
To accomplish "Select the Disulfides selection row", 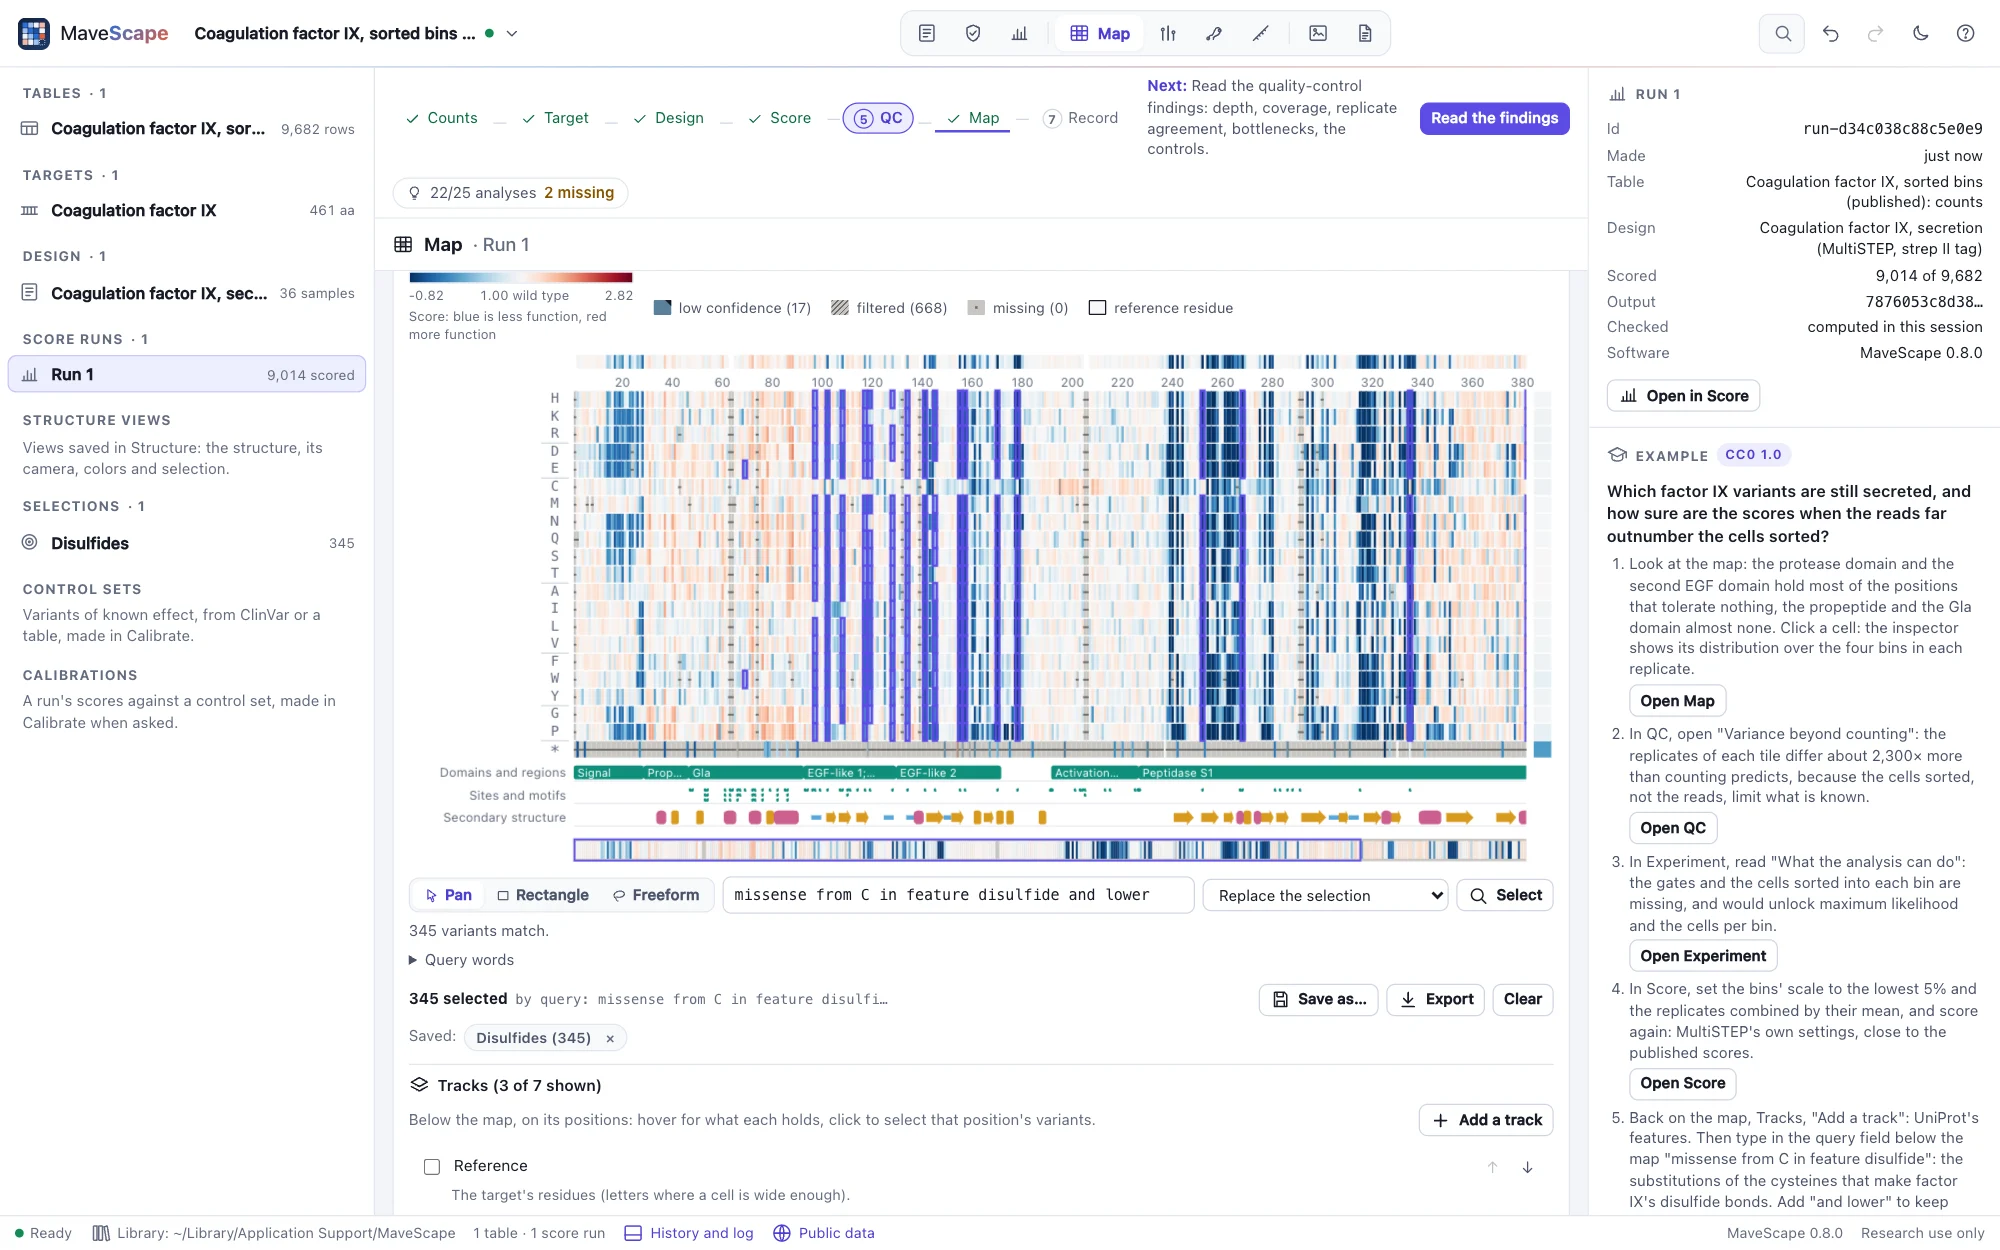I will coord(187,543).
